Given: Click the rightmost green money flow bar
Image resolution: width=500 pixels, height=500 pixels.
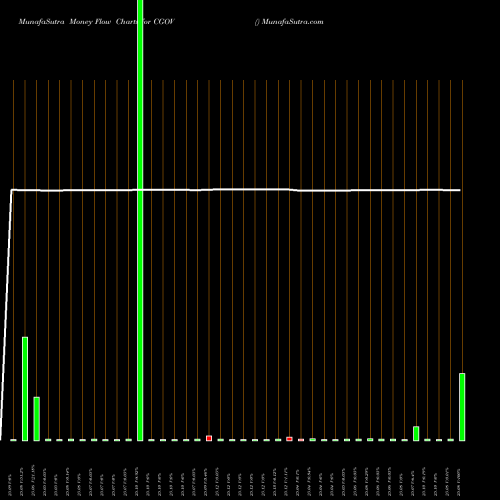Looking at the screenshot, I should 462,407.
